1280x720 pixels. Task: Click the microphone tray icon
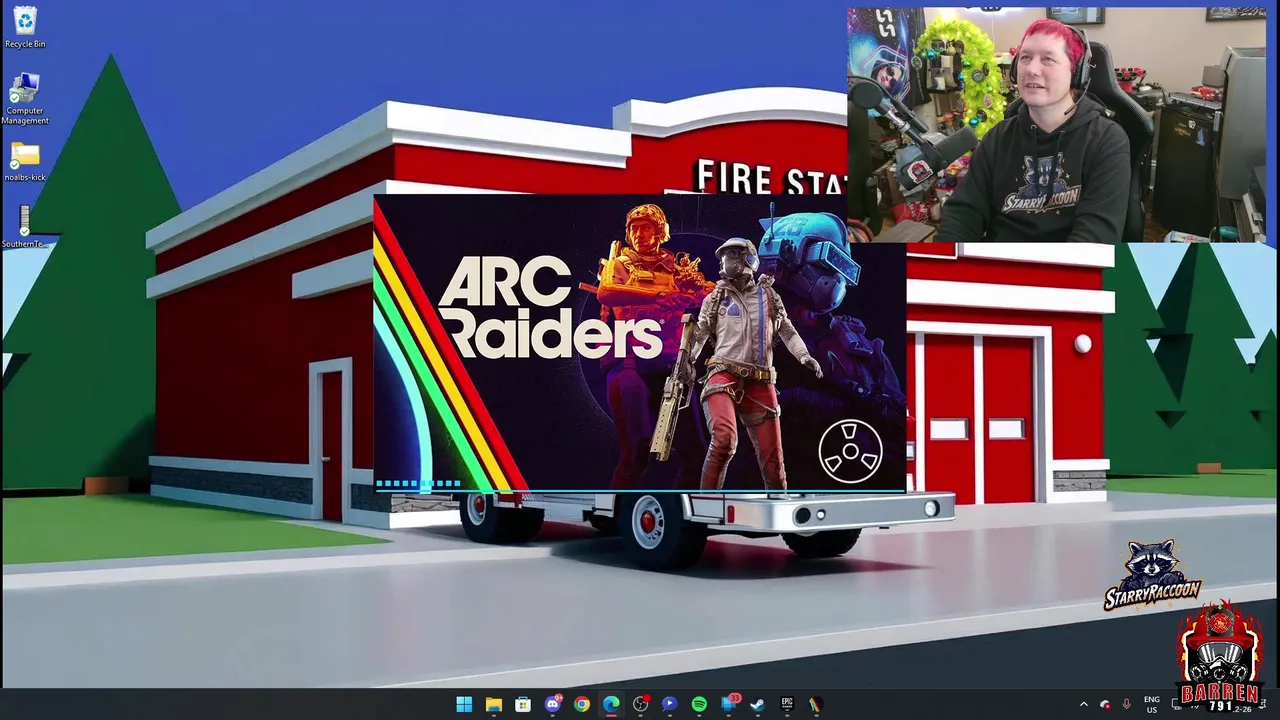(x=1127, y=704)
